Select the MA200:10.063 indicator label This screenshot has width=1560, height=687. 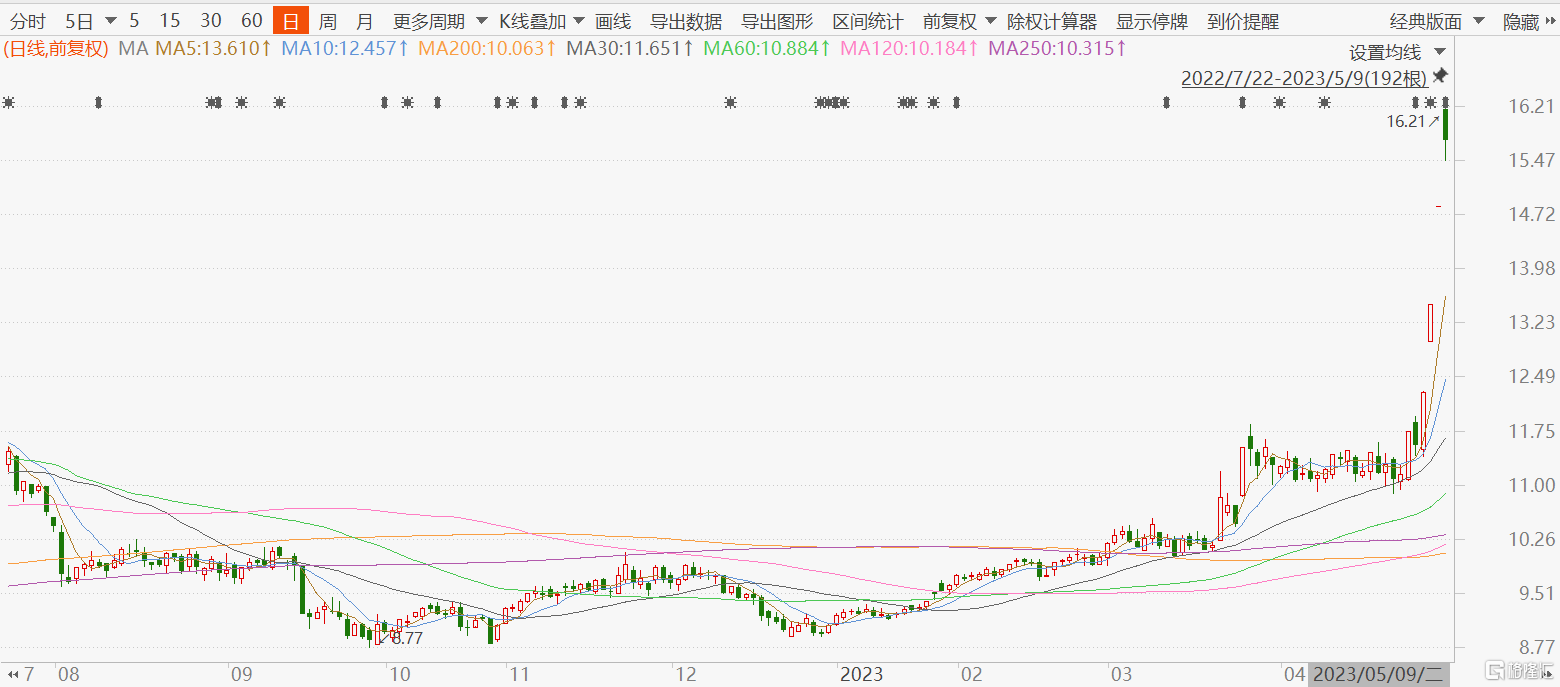tap(486, 48)
